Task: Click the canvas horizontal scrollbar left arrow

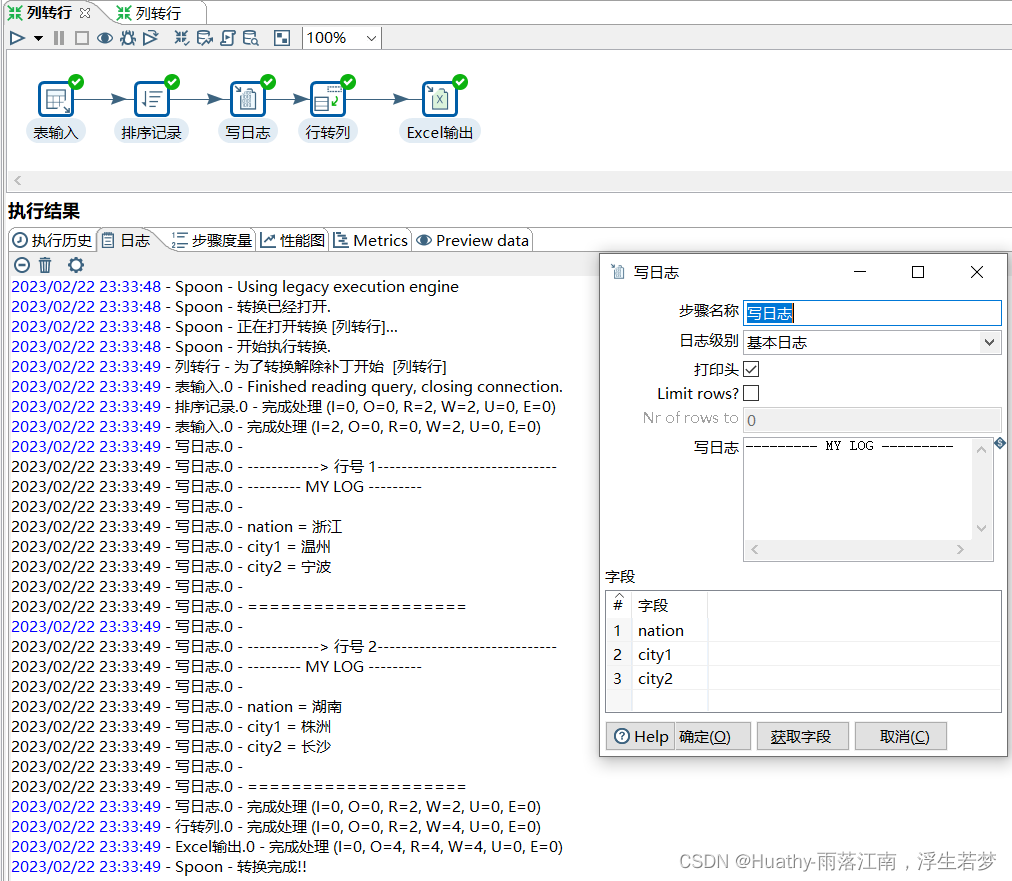Action: (18, 181)
